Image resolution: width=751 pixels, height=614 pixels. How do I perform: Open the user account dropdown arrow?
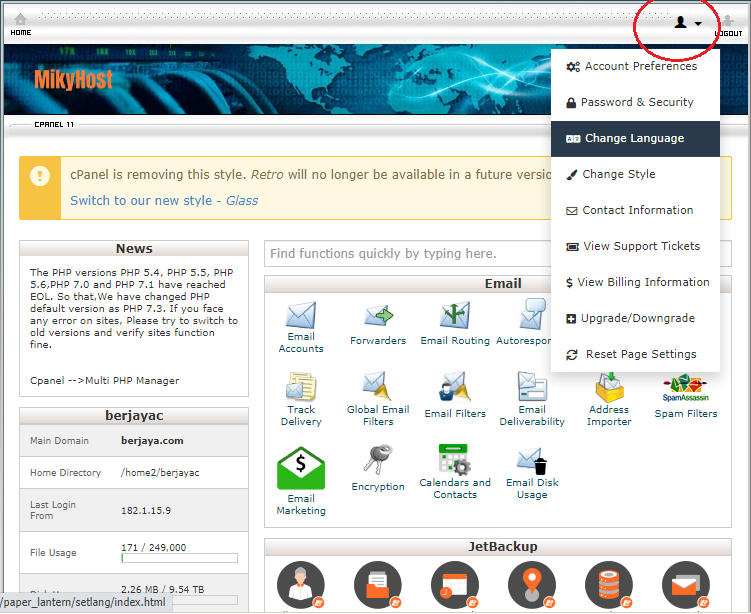click(698, 23)
